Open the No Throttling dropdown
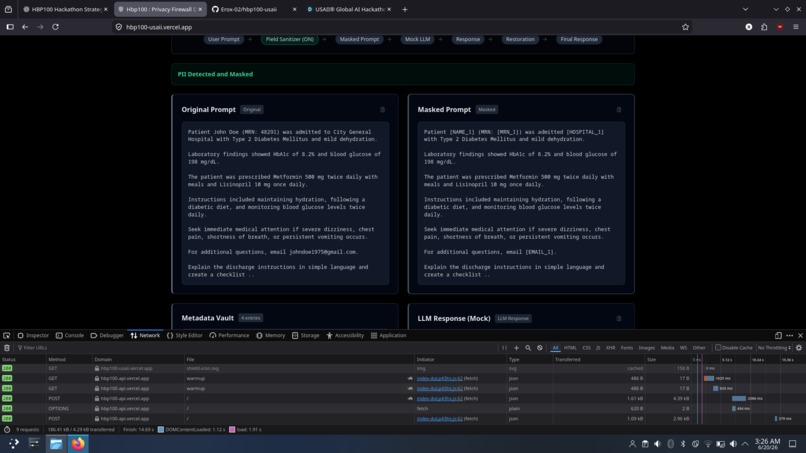 pyautogui.click(x=774, y=348)
